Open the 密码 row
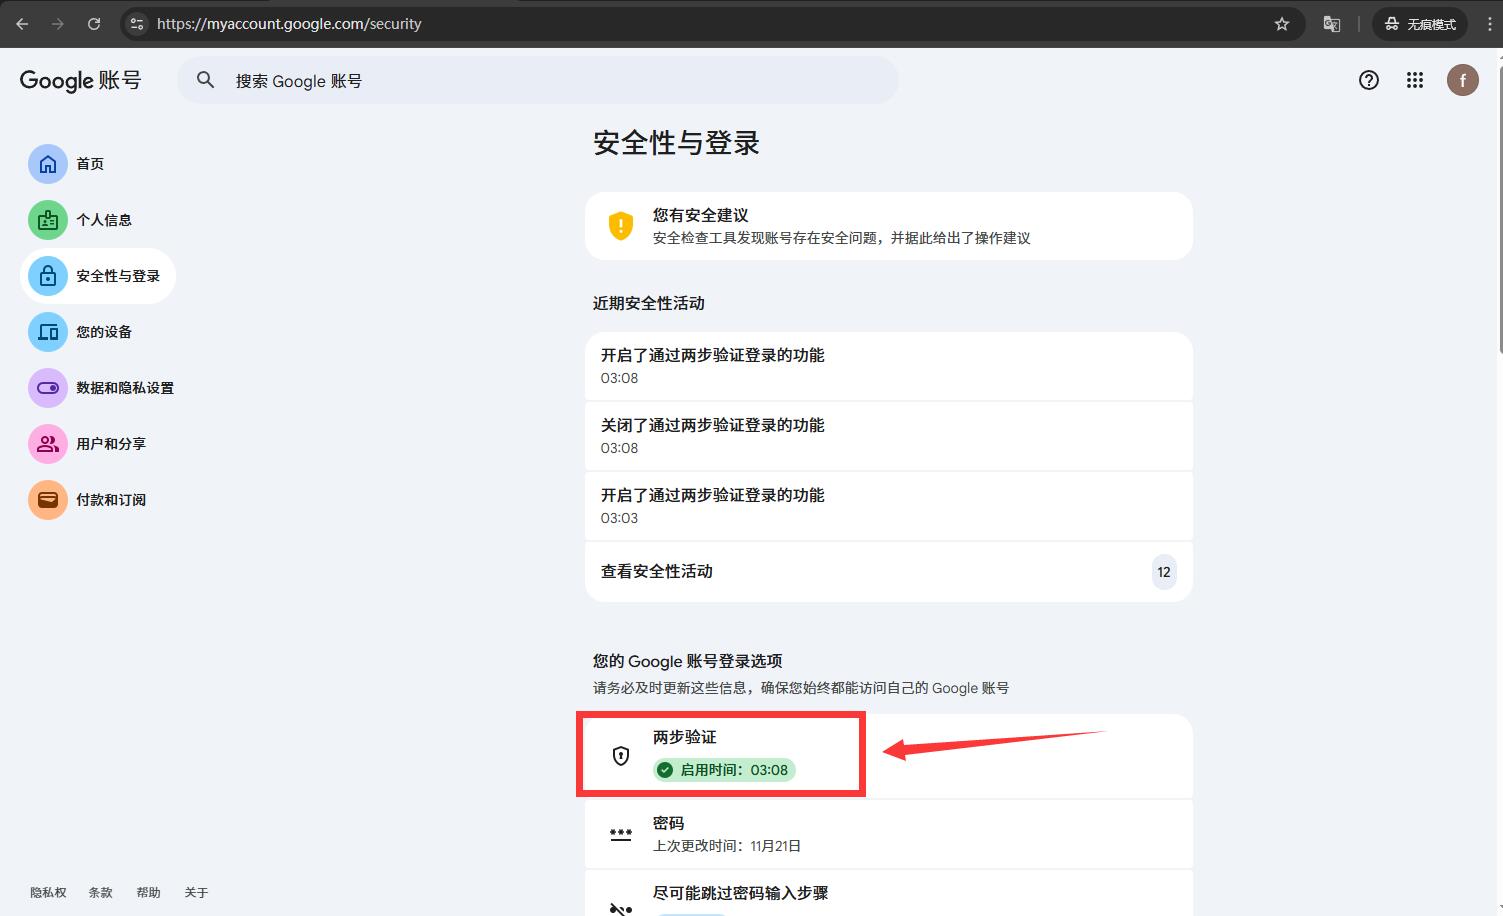The width and height of the screenshot is (1503, 916). [889, 834]
